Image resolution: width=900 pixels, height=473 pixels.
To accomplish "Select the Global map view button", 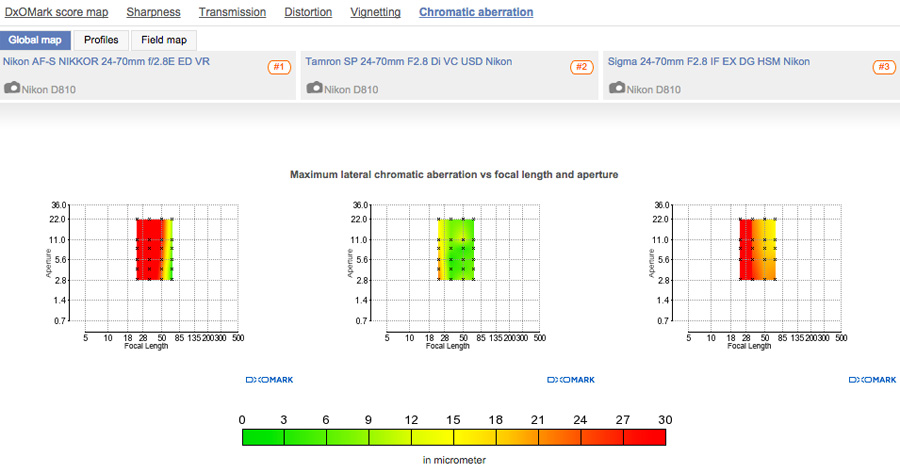I will pos(35,40).
